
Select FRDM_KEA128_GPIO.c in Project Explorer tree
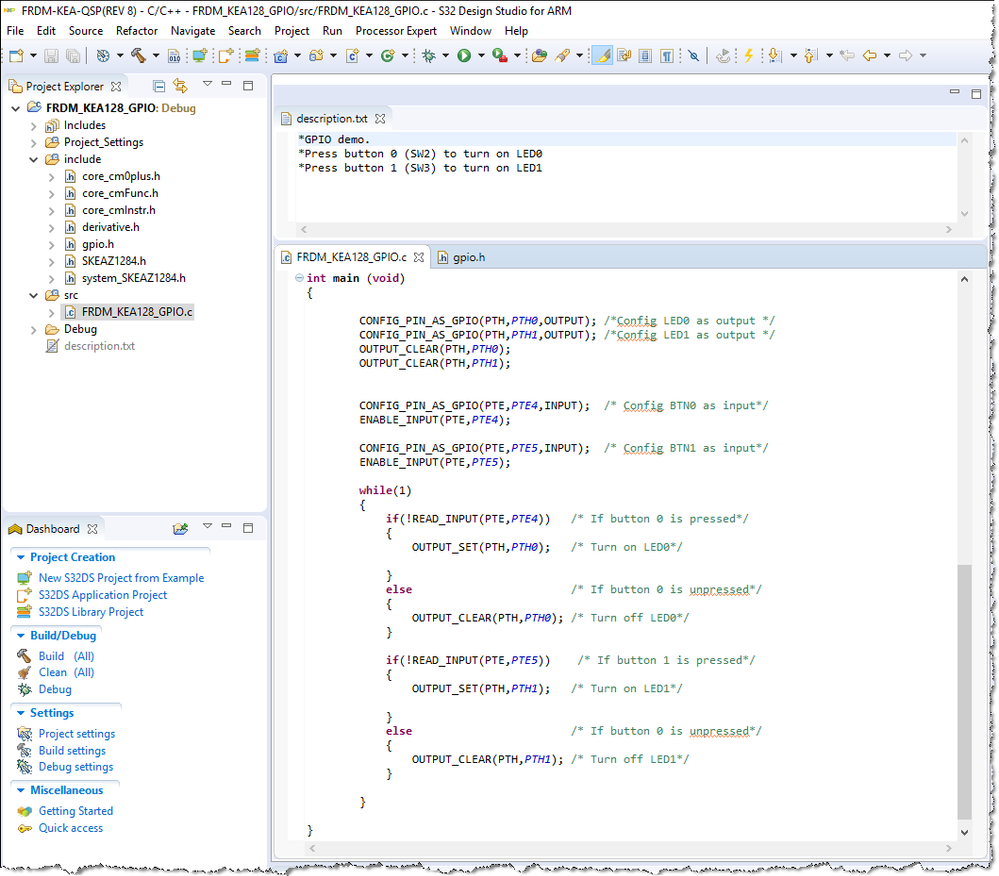(x=137, y=312)
